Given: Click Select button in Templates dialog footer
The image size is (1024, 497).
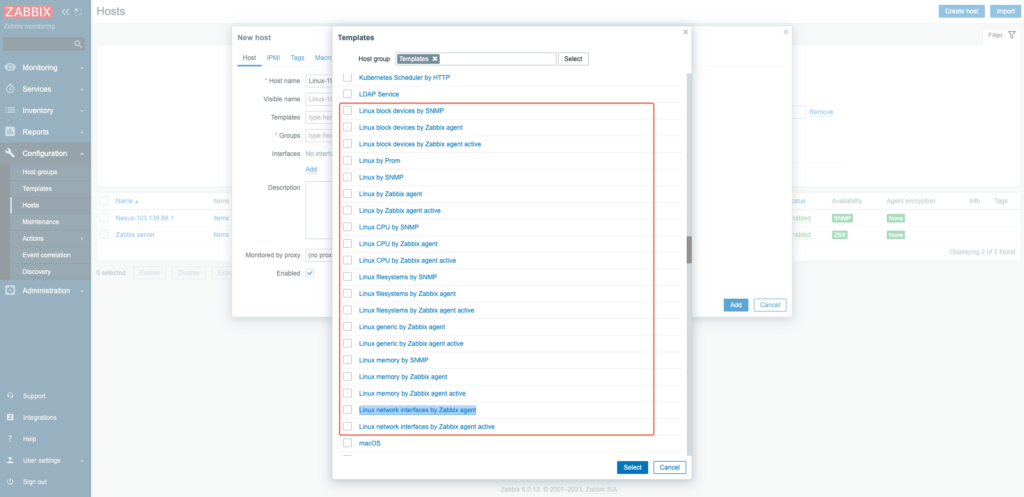Looking at the screenshot, I should 632,468.
